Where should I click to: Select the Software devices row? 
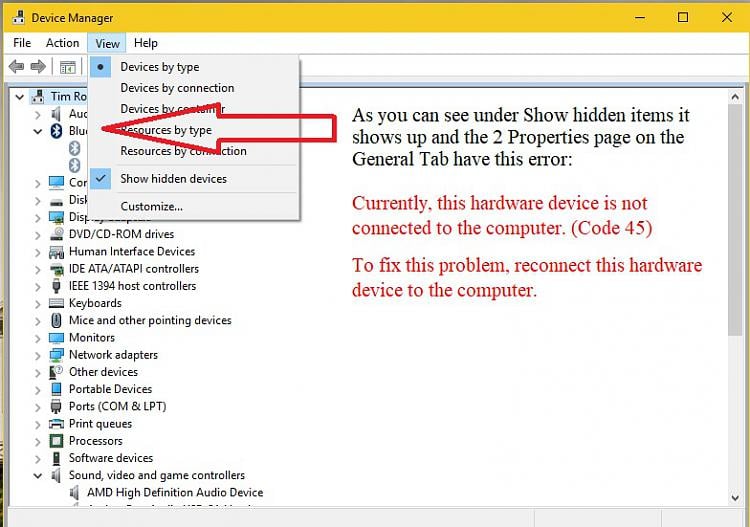[x=111, y=458]
